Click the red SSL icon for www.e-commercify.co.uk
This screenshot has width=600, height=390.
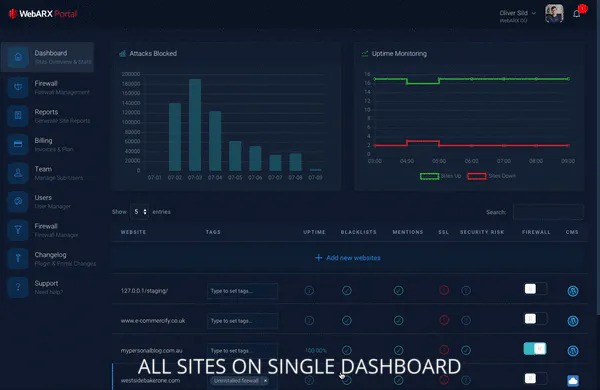pyautogui.click(x=444, y=320)
